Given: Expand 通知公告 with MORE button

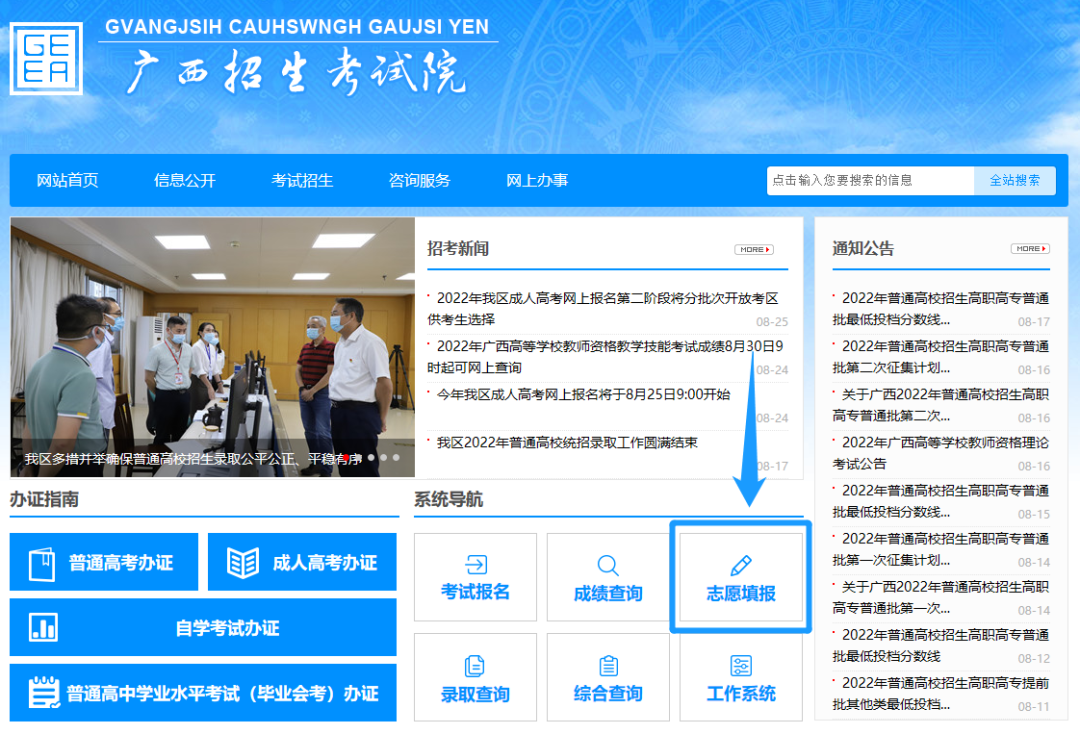Looking at the screenshot, I should coord(1030,249).
